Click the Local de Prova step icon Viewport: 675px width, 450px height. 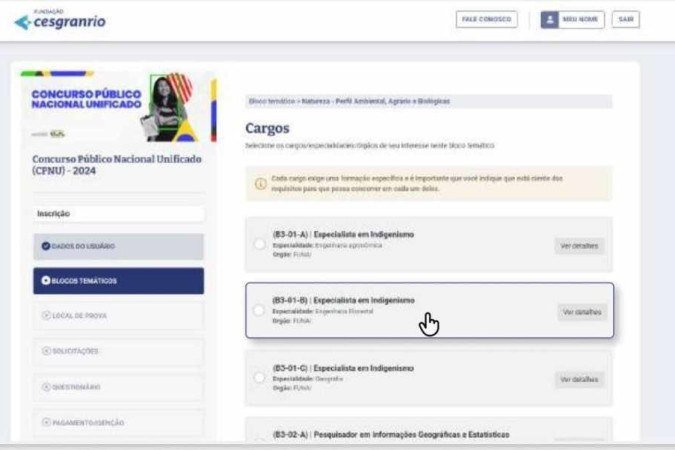(46, 316)
